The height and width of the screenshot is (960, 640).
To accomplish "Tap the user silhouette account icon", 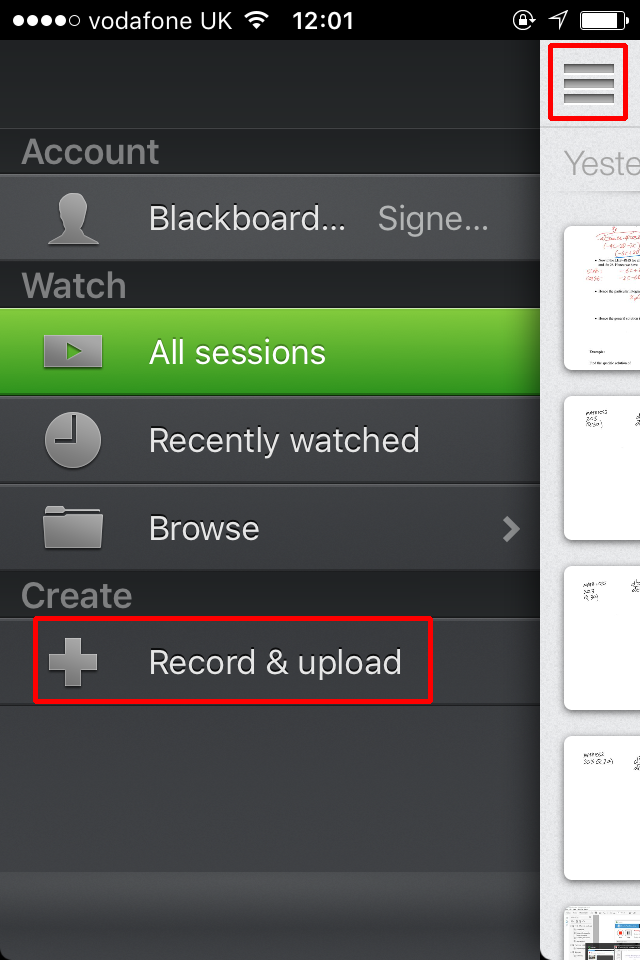I will coord(73,219).
